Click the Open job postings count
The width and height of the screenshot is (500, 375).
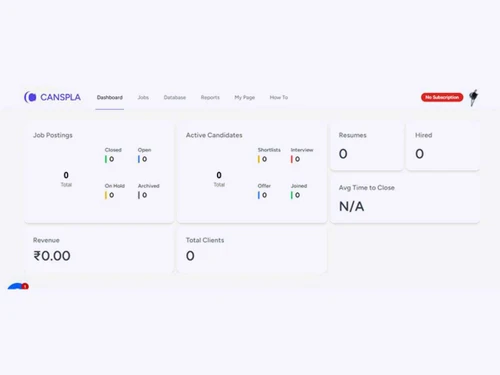(144, 159)
